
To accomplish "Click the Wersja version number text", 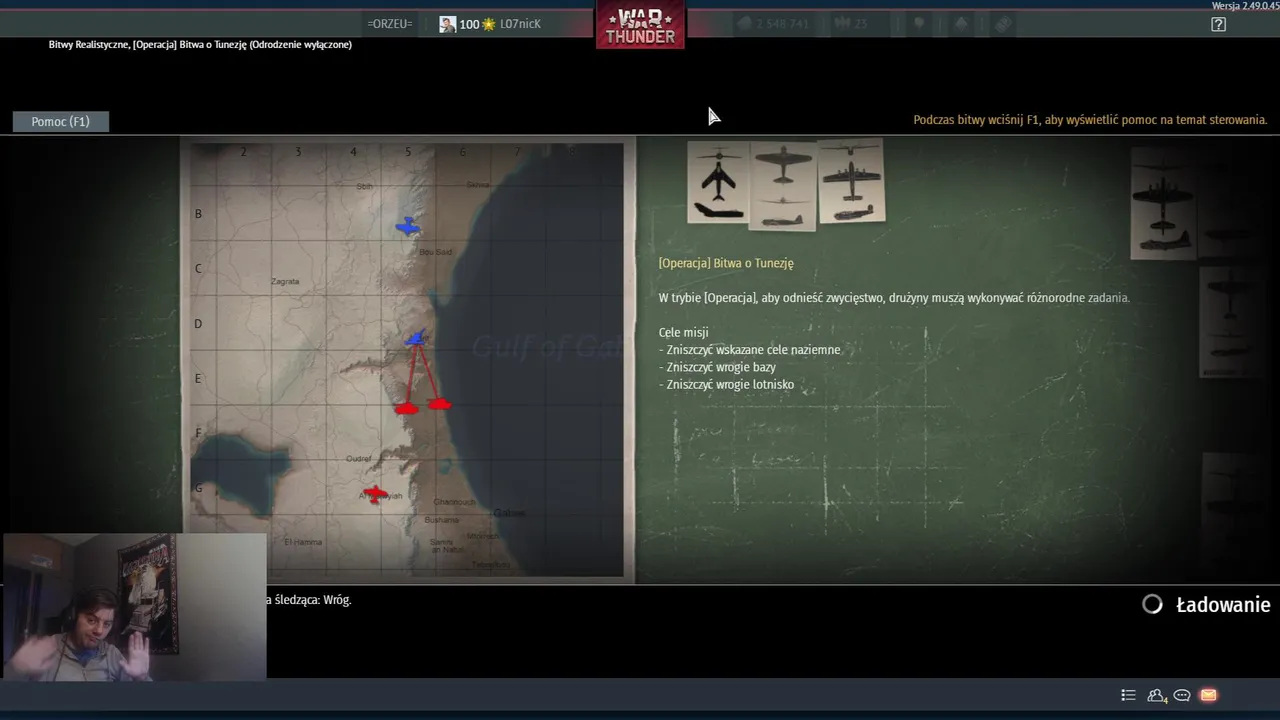I will pyautogui.click(x=1245, y=6).
